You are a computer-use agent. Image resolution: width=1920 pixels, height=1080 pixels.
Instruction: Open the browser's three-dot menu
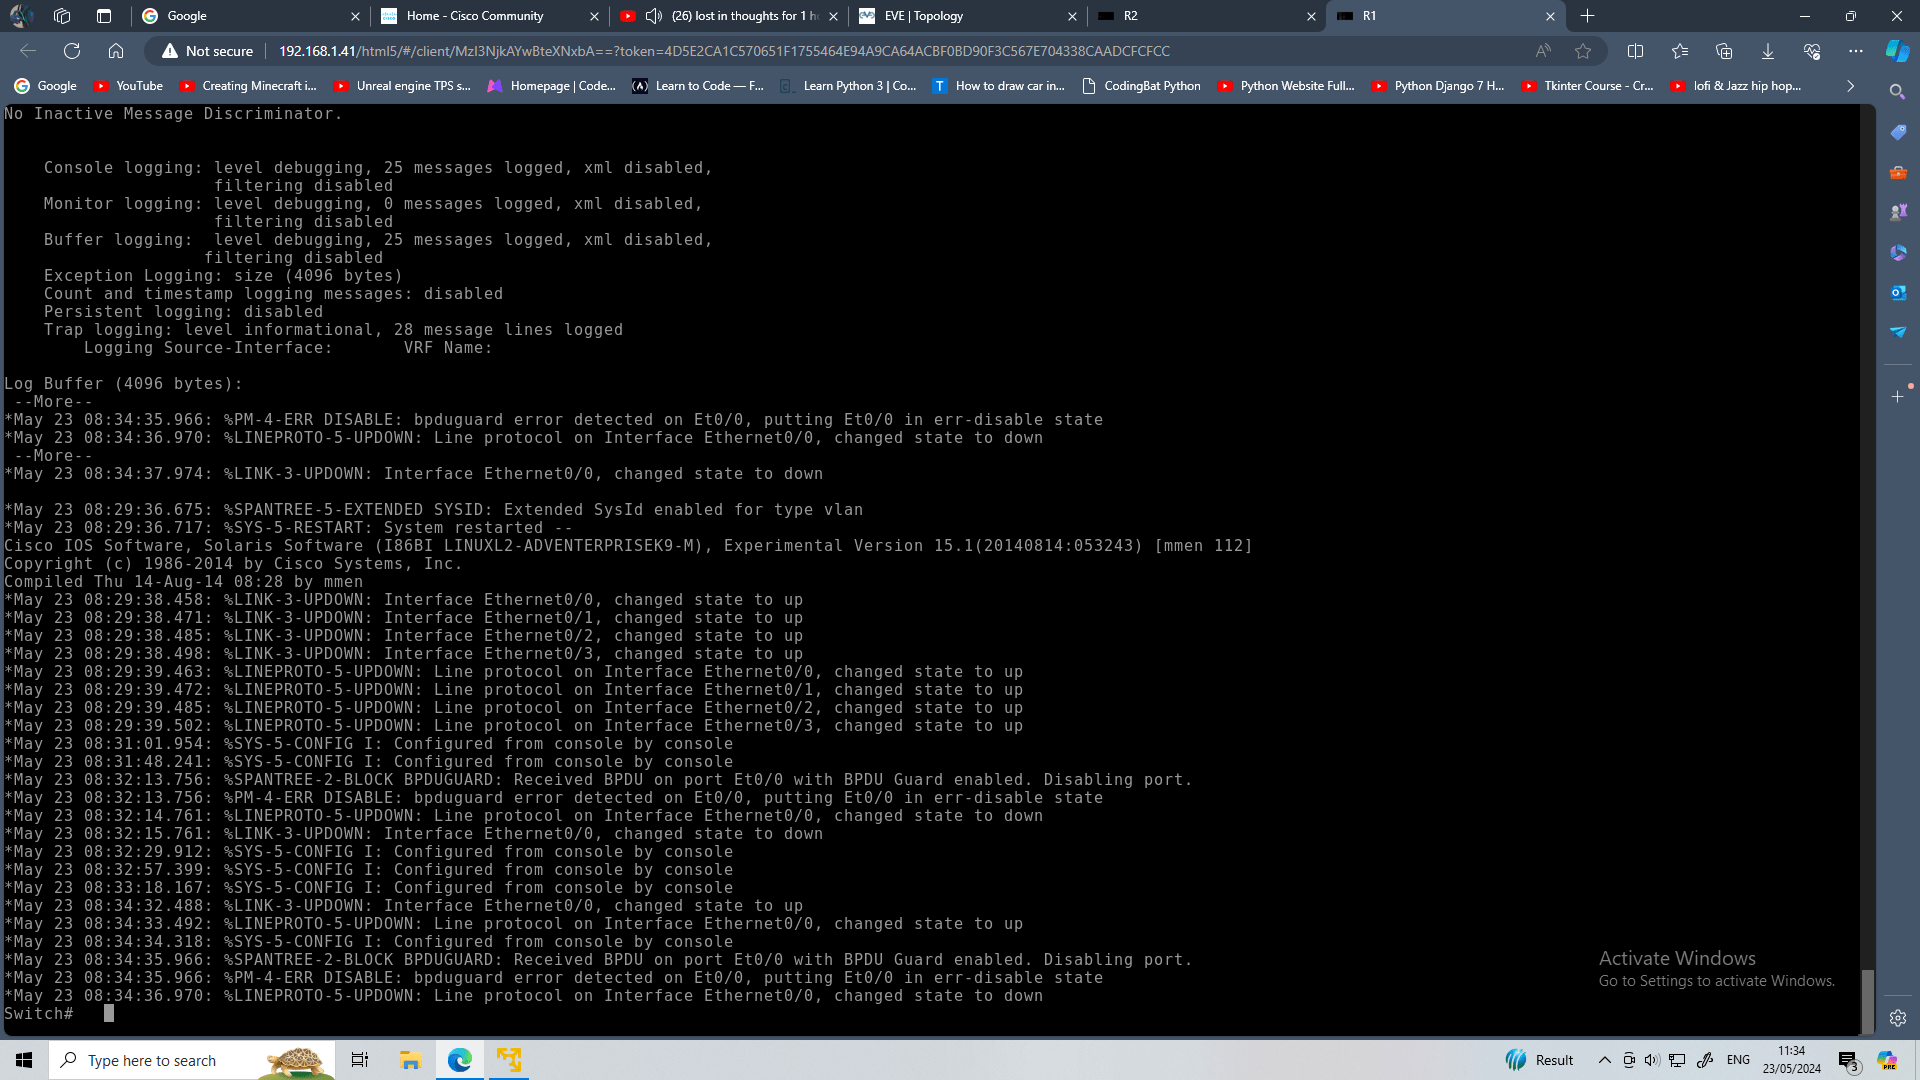point(1855,51)
